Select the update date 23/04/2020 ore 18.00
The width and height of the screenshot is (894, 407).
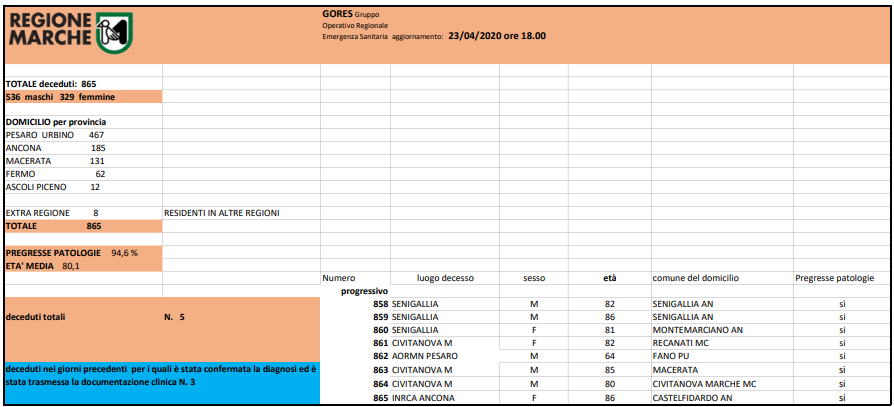(497, 35)
